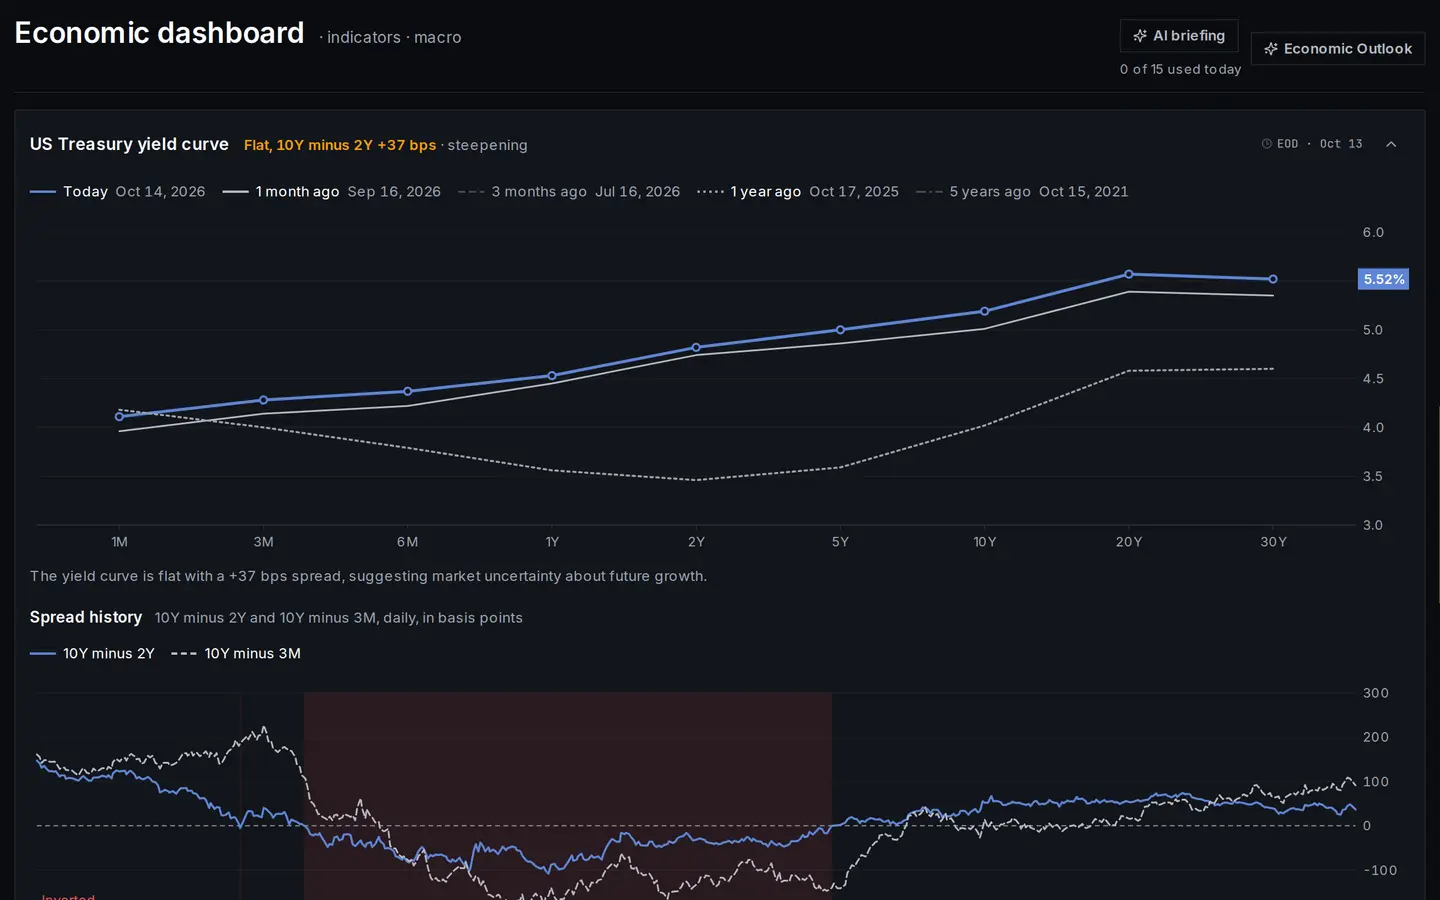The image size is (1440, 900).
Task: Open the AI briefing
Action: click(x=1179, y=36)
